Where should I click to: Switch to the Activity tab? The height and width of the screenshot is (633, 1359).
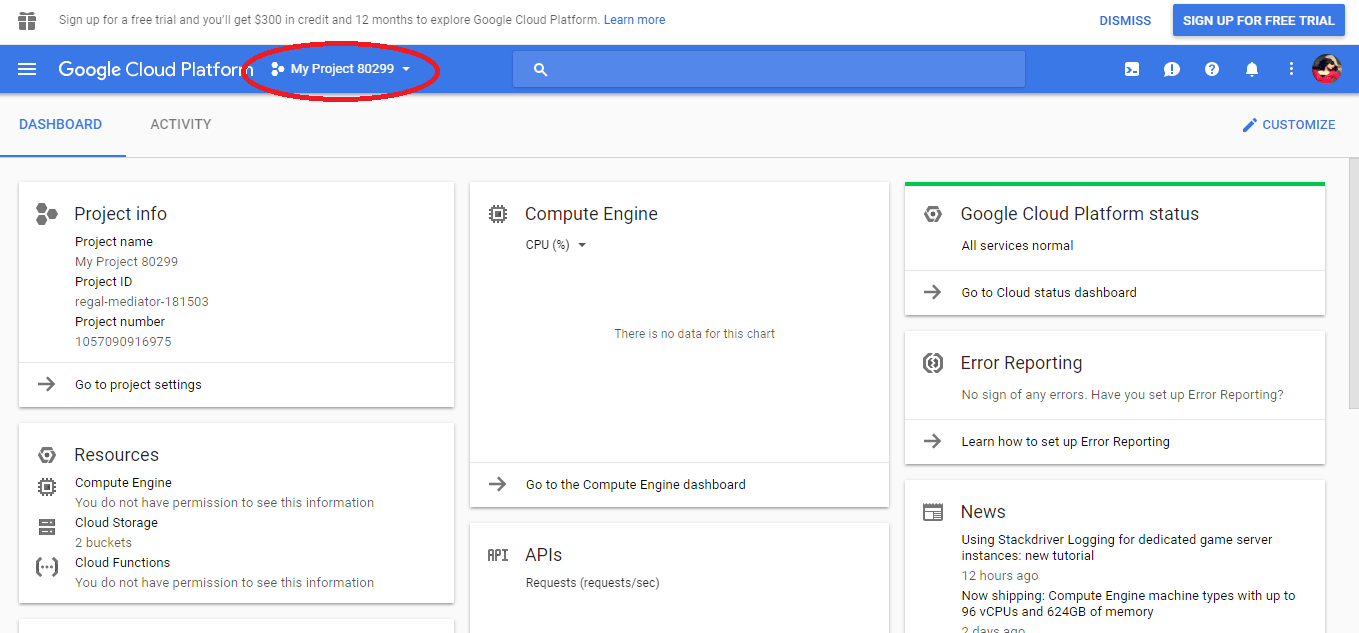pyautogui.click(x=181, y=125)
